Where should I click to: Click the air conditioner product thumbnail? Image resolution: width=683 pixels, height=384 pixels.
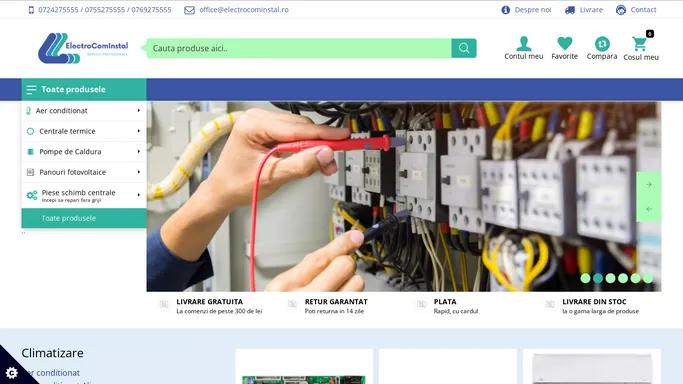click(592, 369)
